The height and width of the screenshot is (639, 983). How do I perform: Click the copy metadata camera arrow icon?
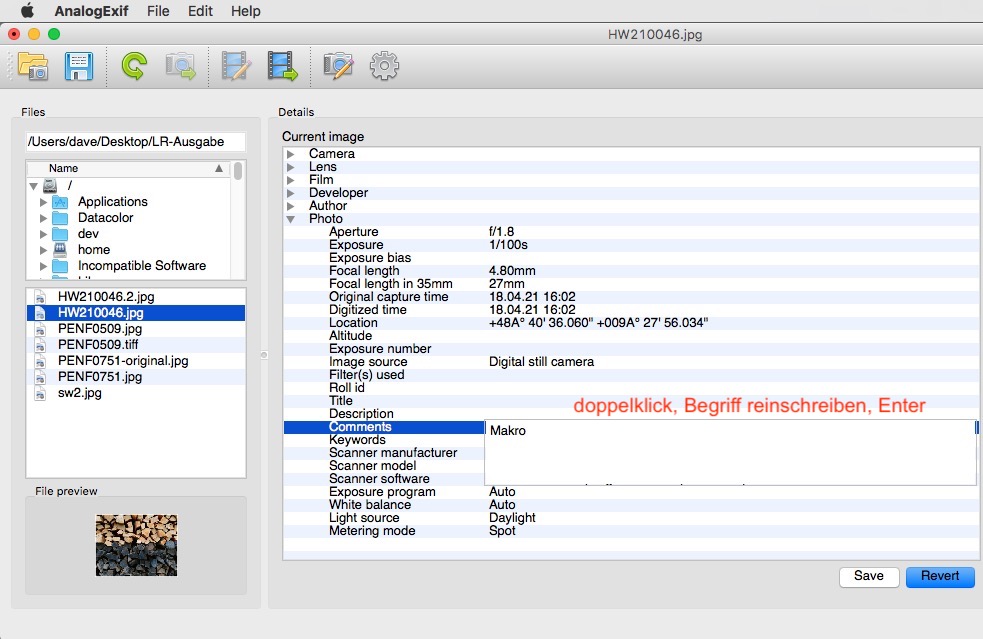[x=181, y=66]
